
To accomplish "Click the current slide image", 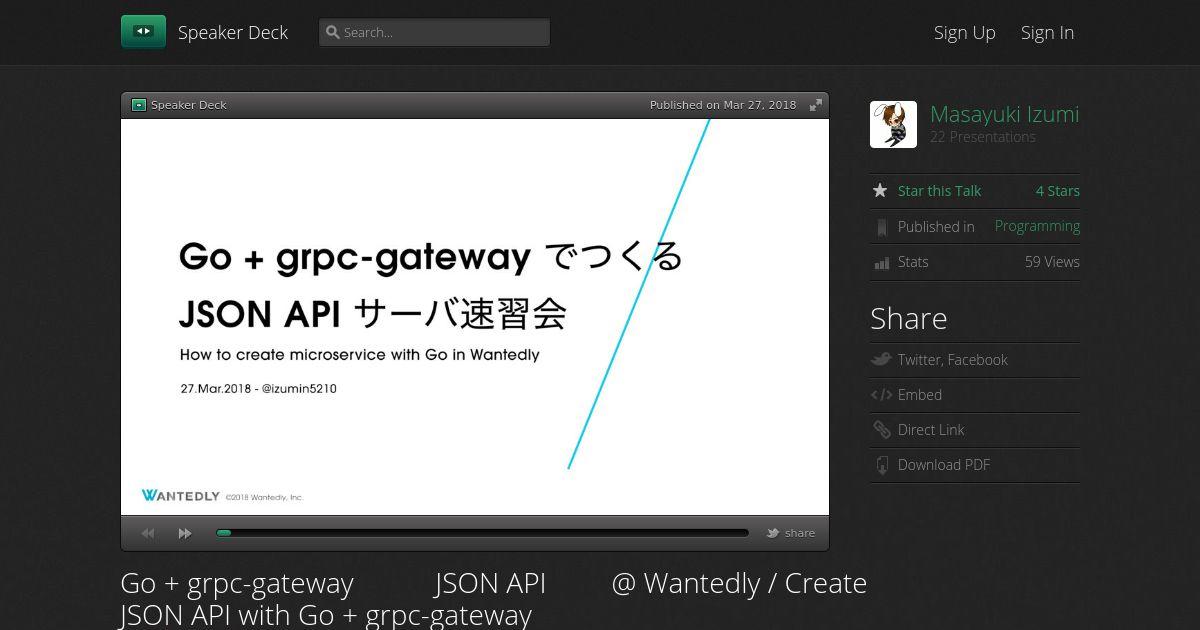I will [475, 317].
